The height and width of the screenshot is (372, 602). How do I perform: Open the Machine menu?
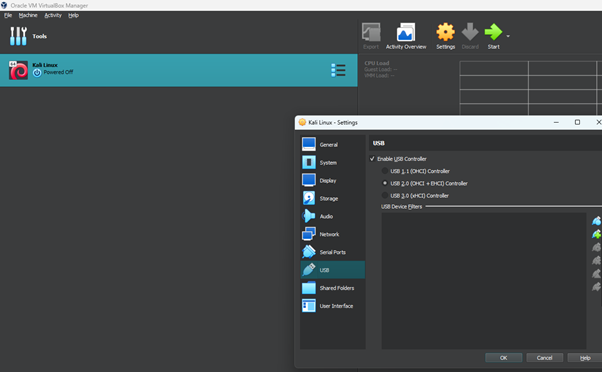[x=28, y=15]
